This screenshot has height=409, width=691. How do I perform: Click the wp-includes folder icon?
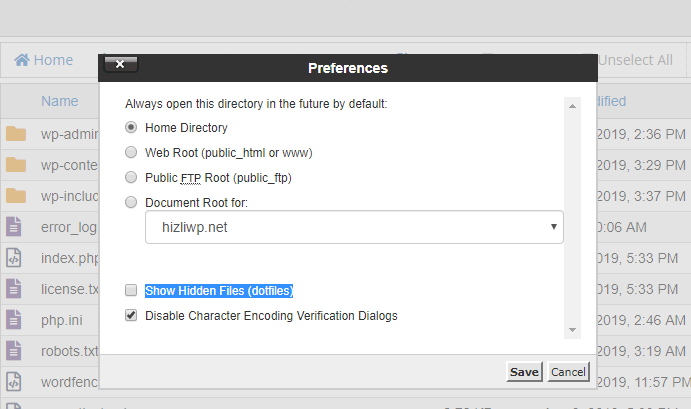pos(16,196)
